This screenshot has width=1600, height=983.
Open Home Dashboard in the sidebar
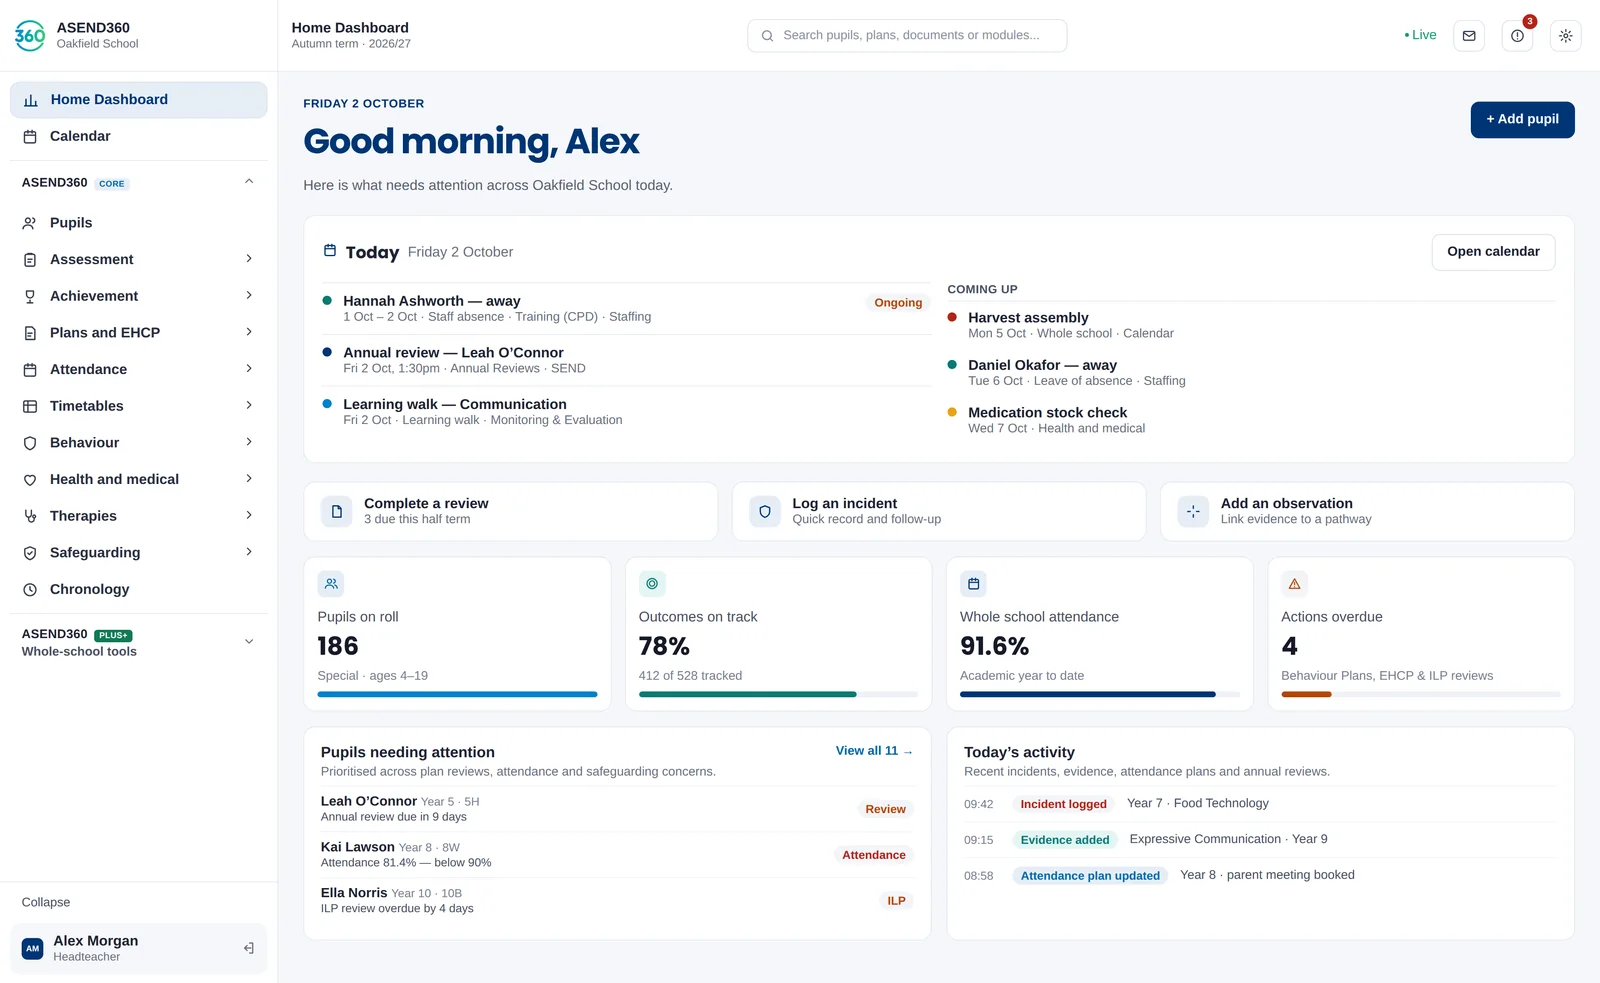(x=139, y=100)
